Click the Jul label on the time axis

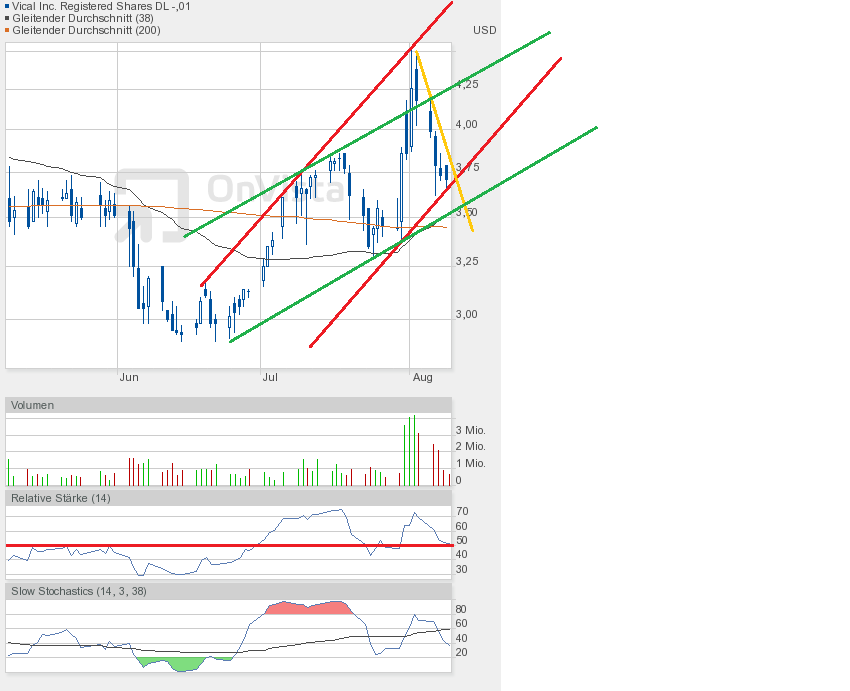click(x=270, y=378)
